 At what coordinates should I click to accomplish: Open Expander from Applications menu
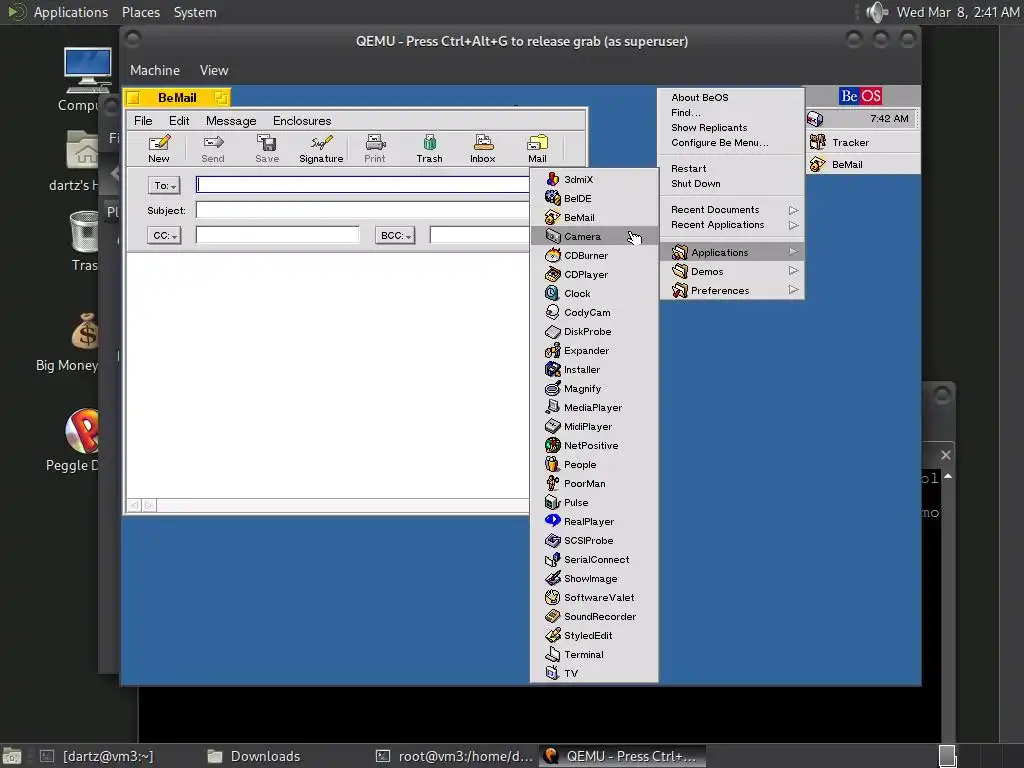pyautogui.click(x=594, y=350)
